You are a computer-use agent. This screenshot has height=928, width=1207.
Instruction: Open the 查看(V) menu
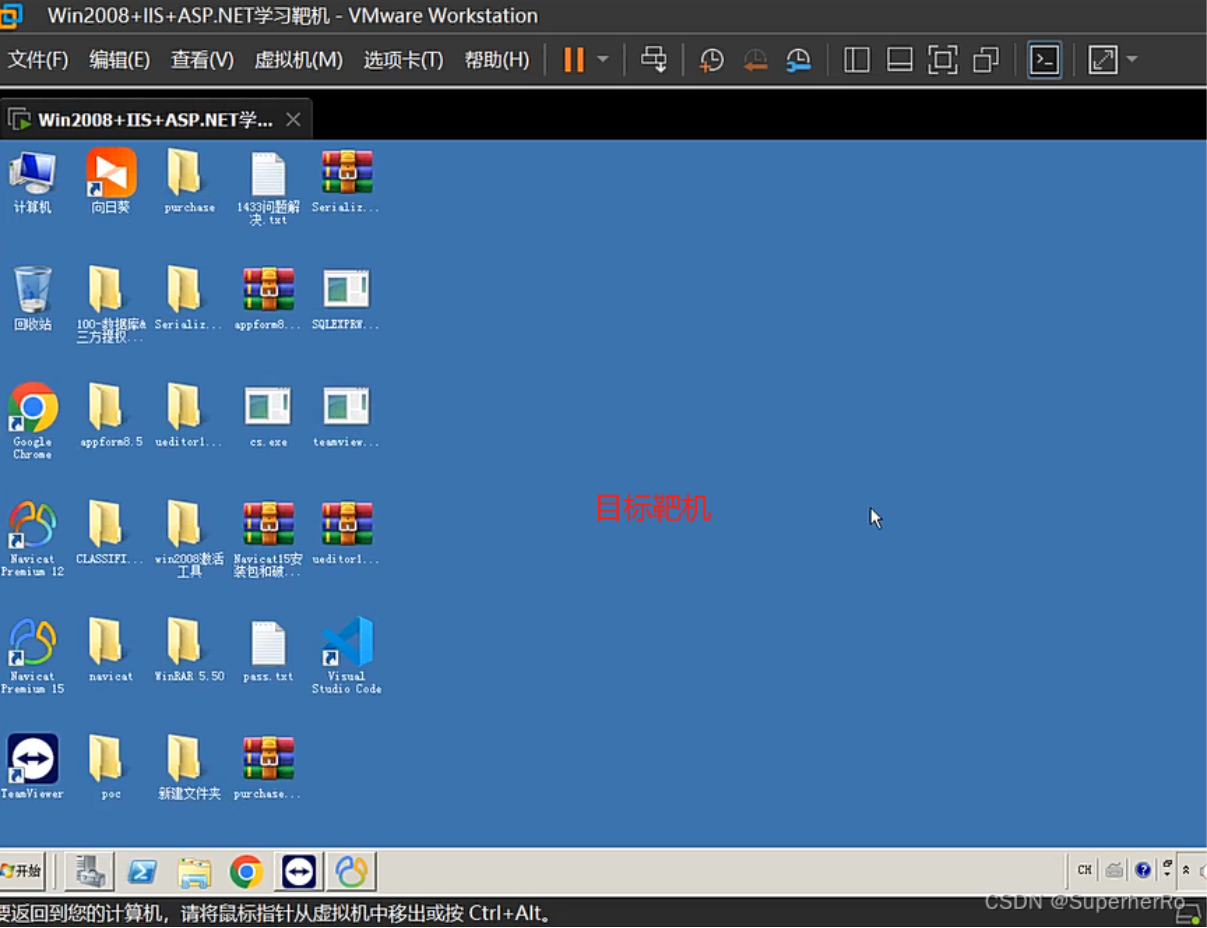pos(202,60)
